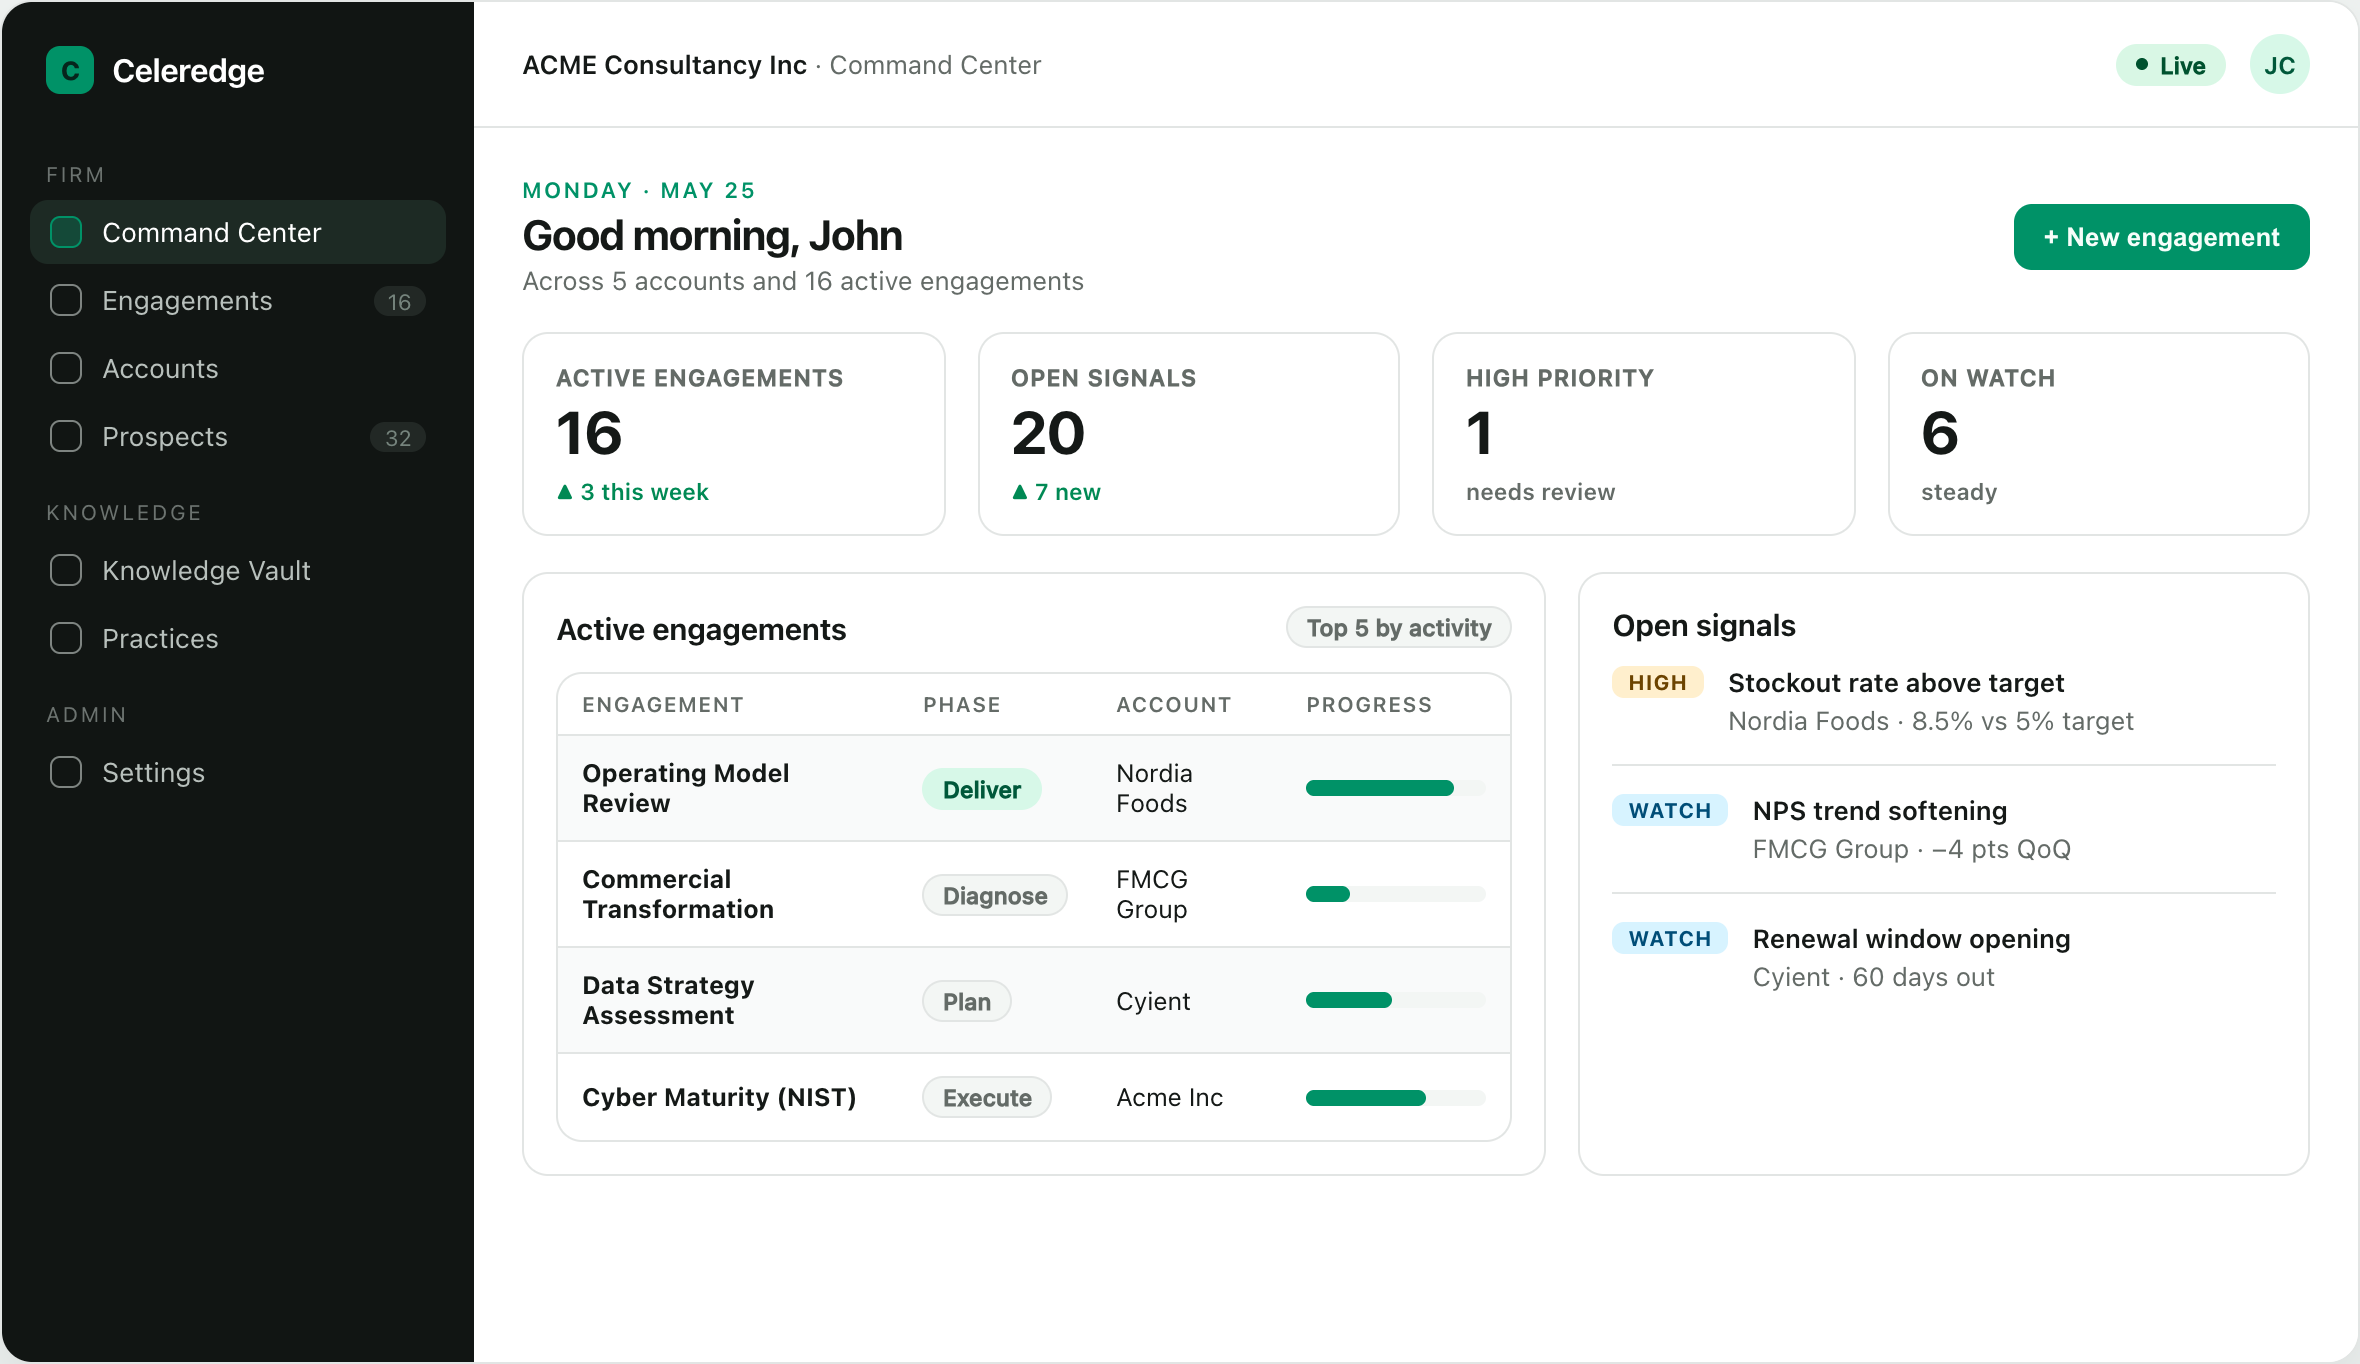Open the High Priority stat card
This screenshot has height=1364, width=2360.
[1644, 434]
